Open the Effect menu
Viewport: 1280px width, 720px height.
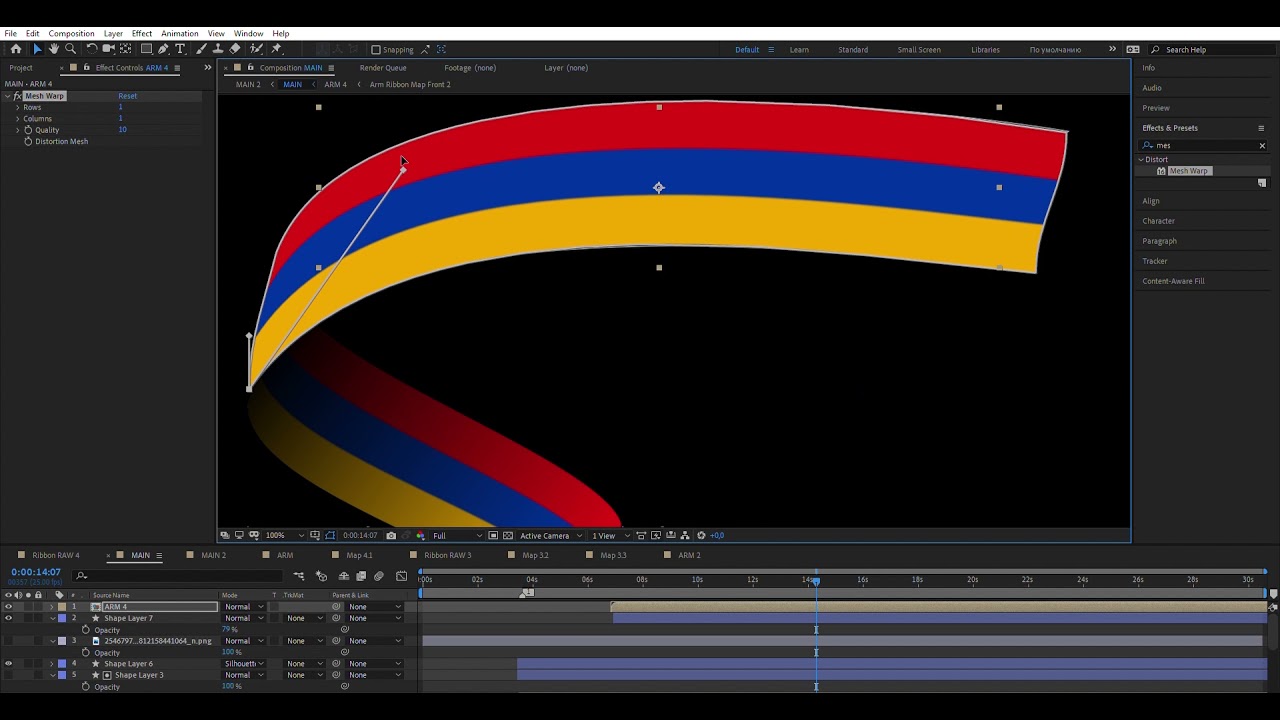pyautogui.click(x=142, y=34)
